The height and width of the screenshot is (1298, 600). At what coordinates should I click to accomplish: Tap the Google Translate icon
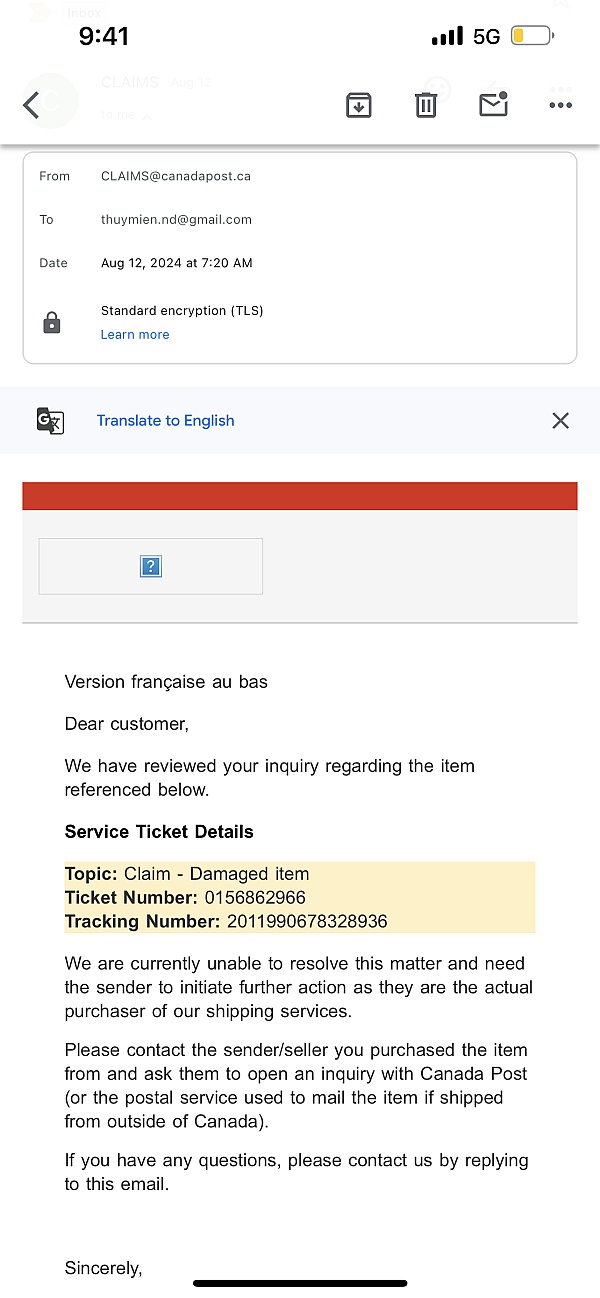(50, 421)
